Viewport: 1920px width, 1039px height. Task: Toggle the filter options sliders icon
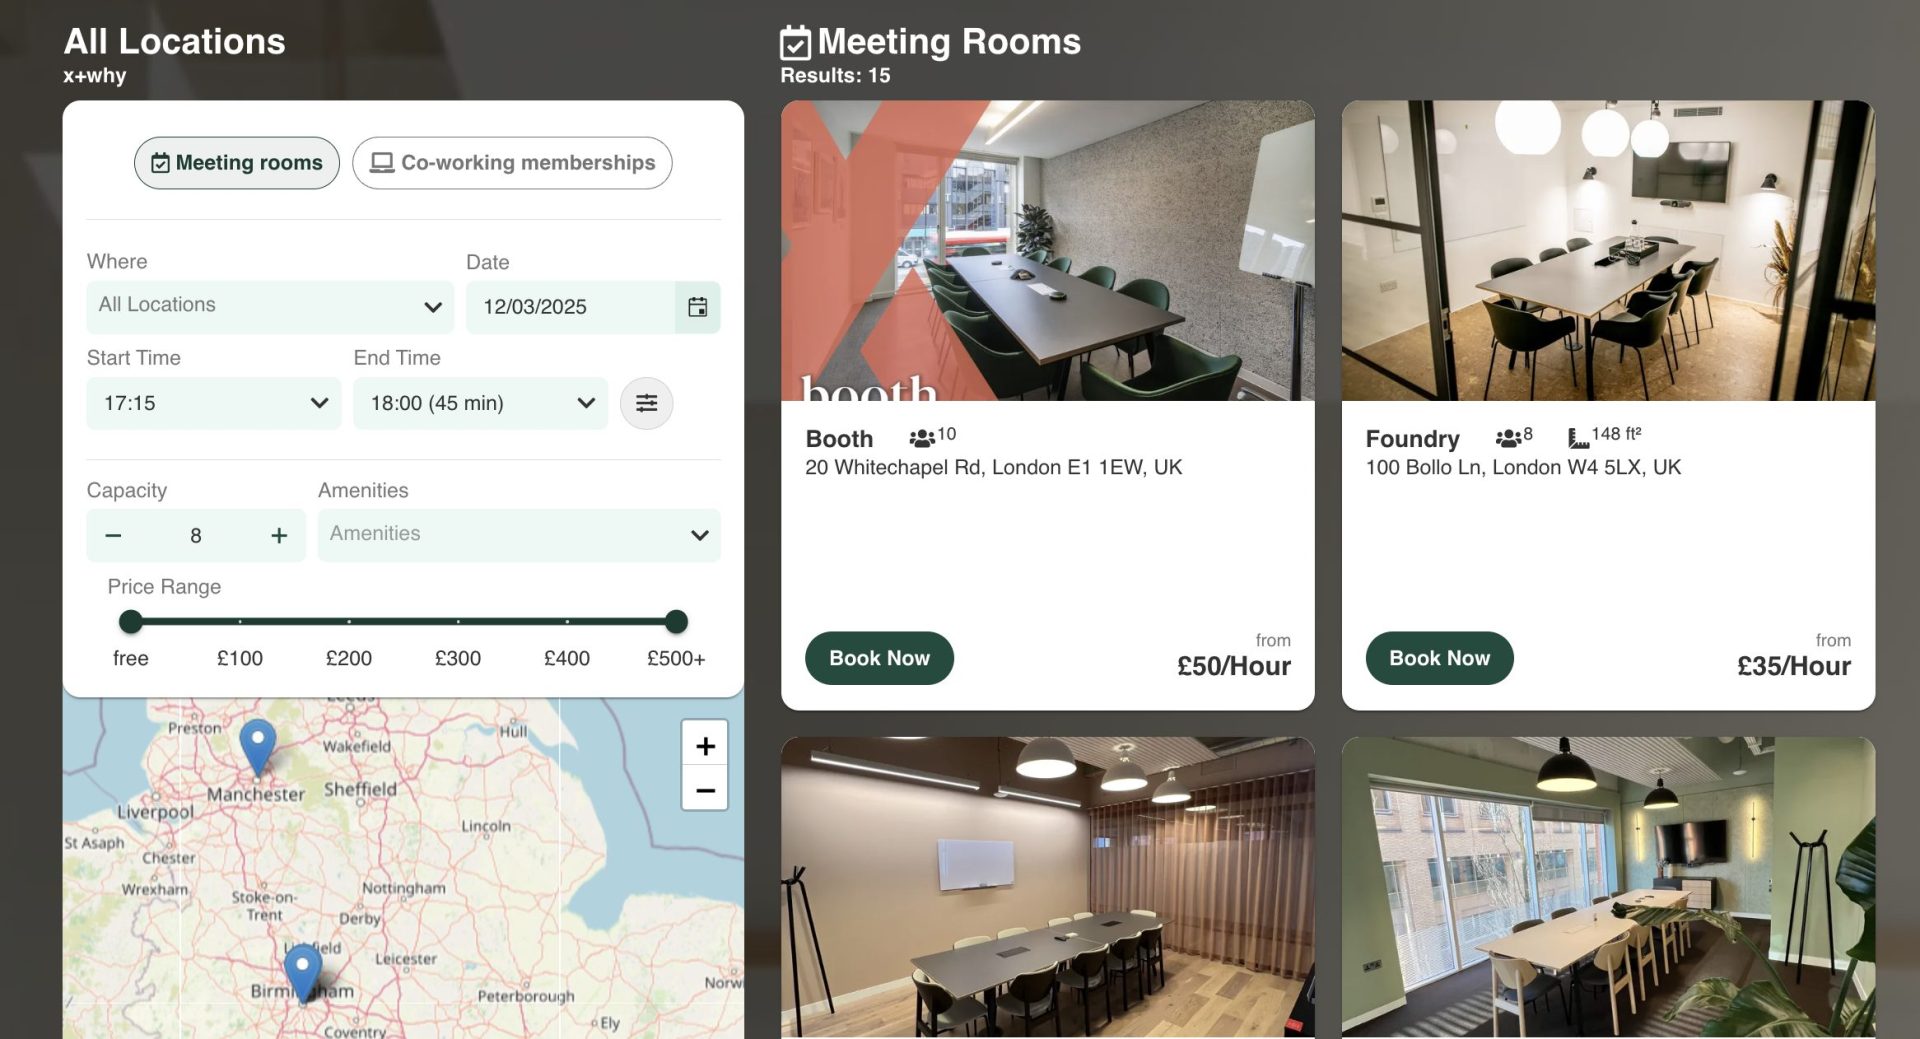tap(647, 403)
